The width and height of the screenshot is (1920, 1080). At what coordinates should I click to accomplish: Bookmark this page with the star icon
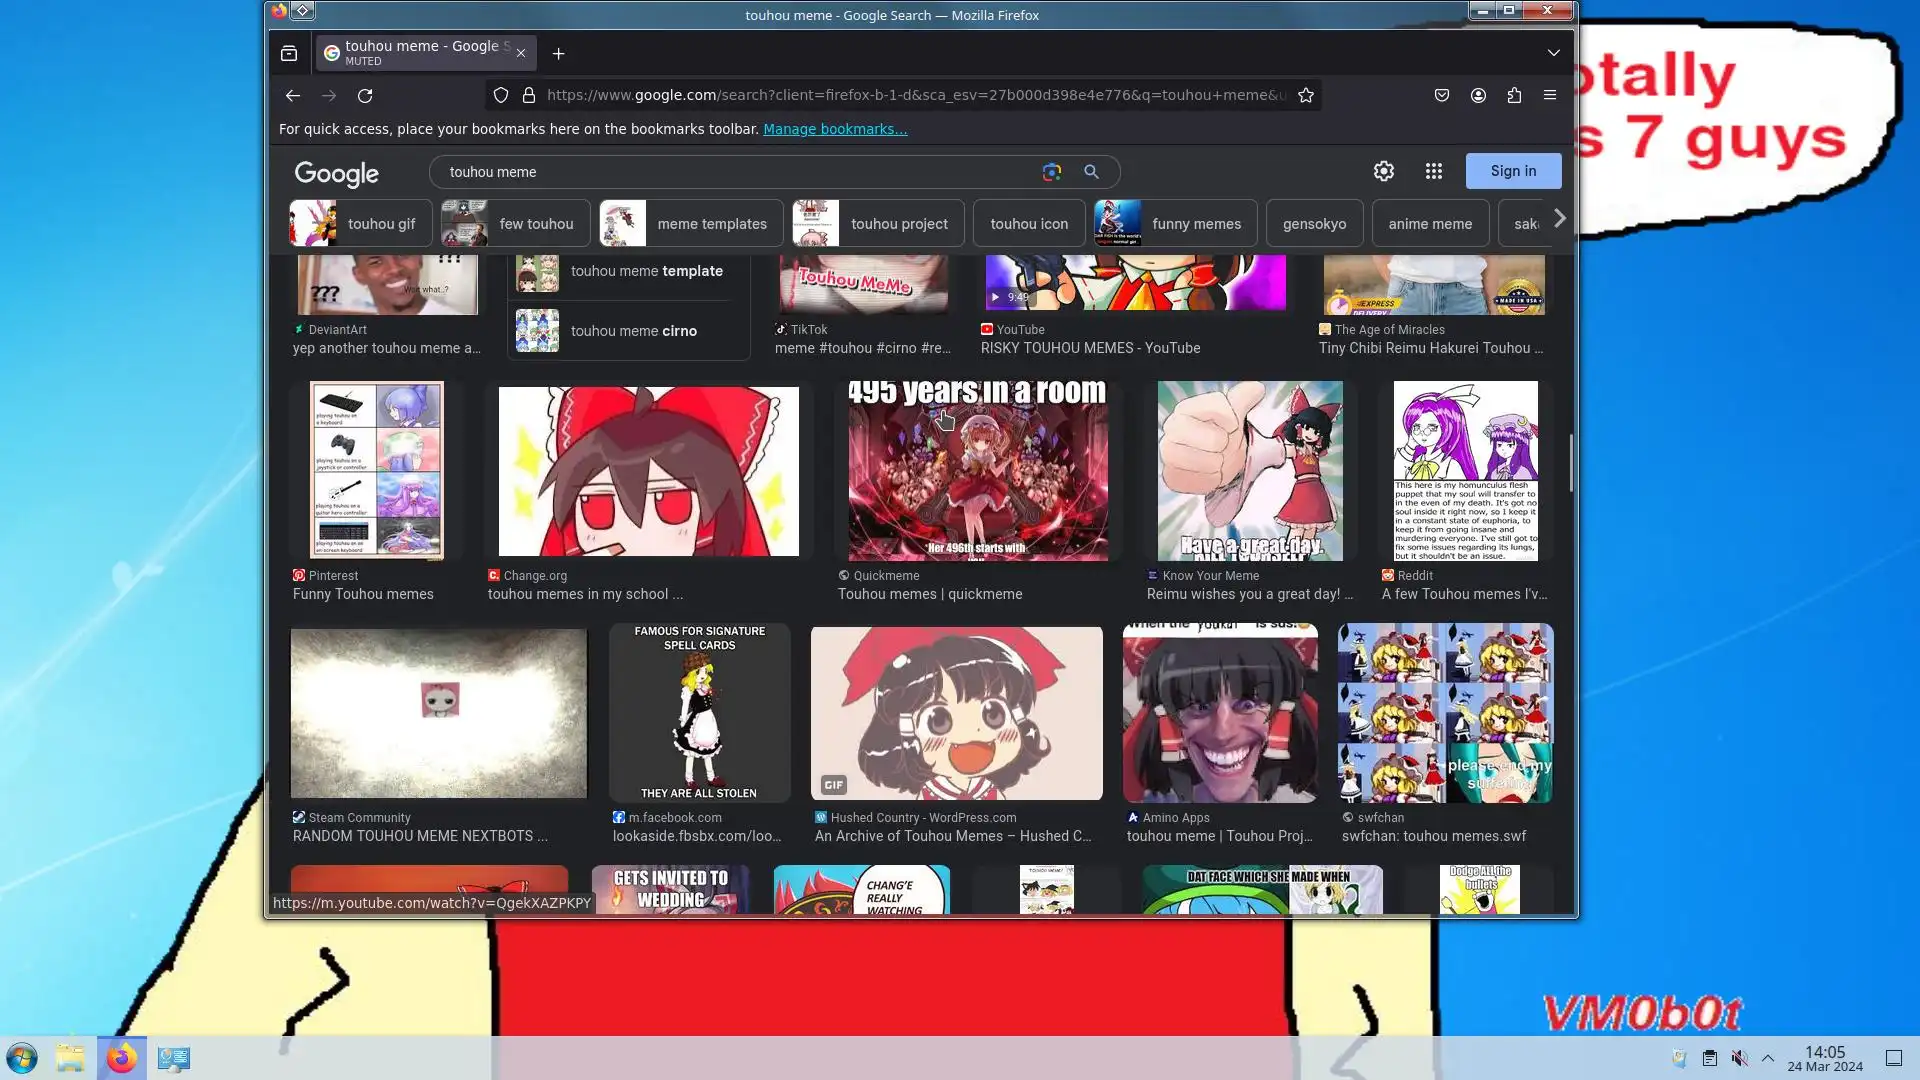click(x=1306, y=95)
